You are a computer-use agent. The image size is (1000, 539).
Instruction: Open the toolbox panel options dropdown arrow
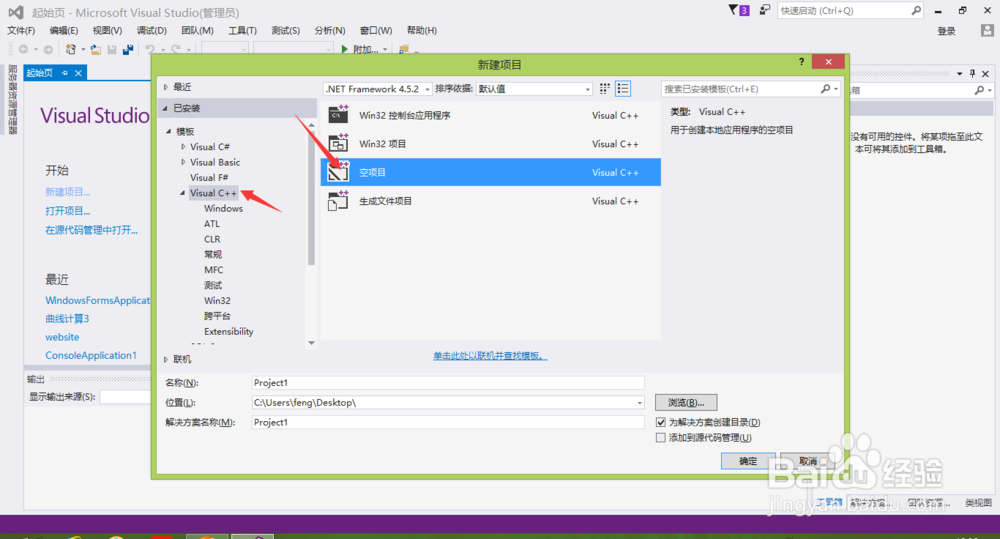[x=959, y=74]
